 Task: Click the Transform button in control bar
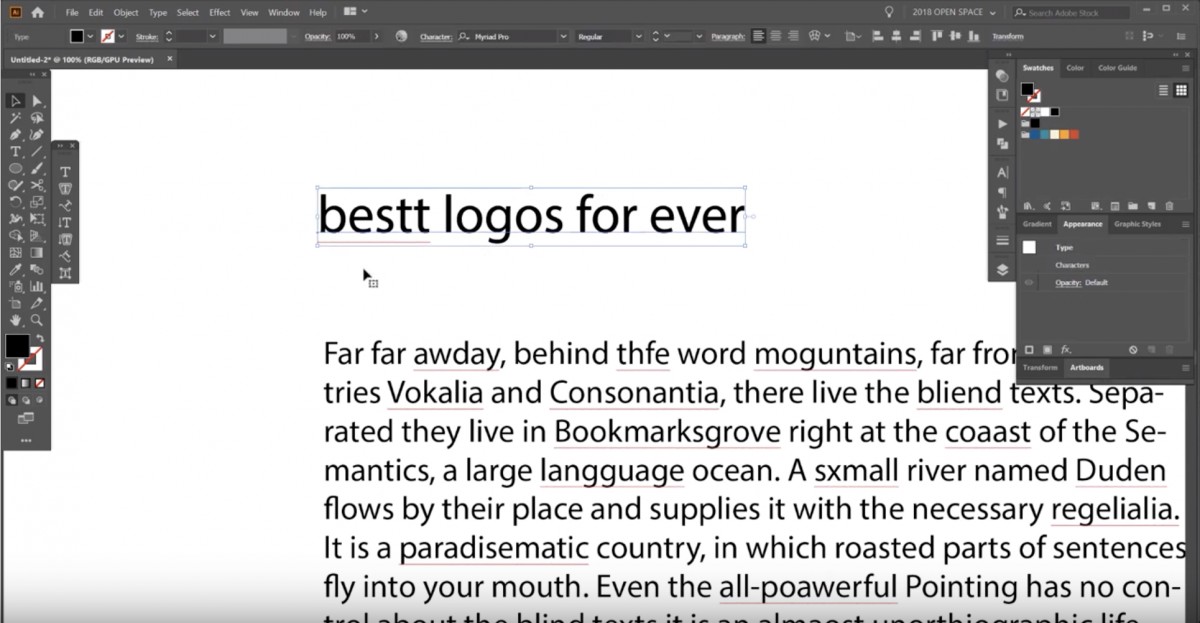pyautogui.click(x=1008, y=36)
